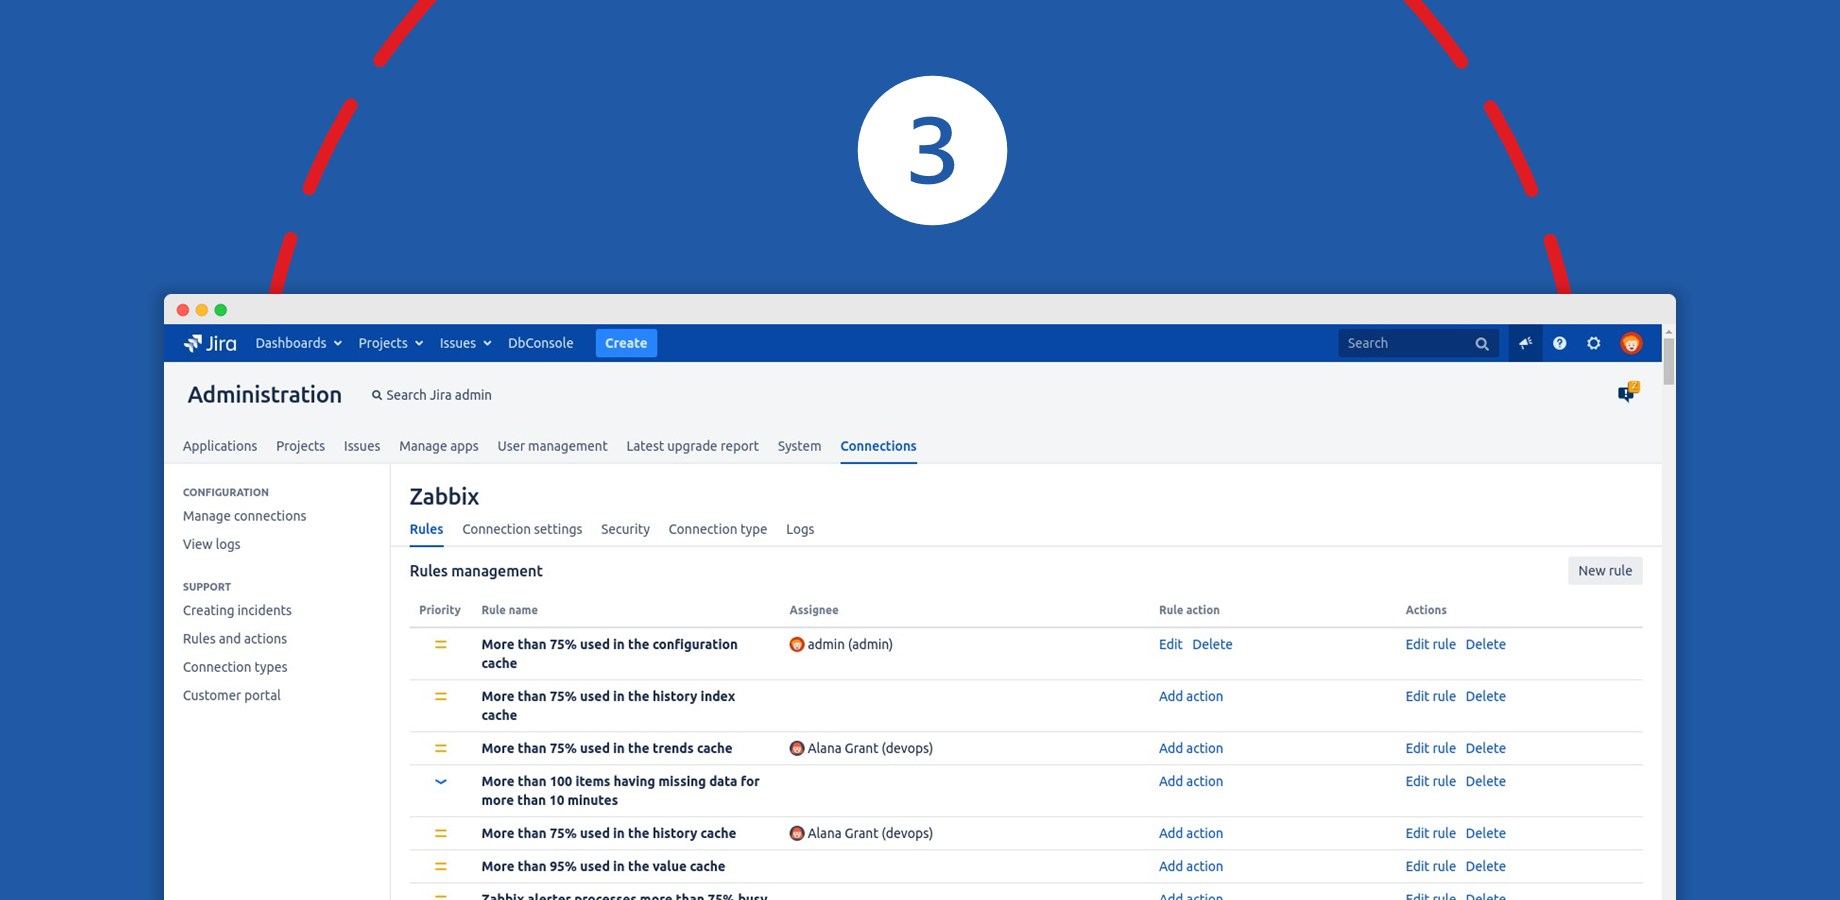Click the notification chat icon with badge
Image resolution: width=1840 pixels, height=900 pixels.
[x=1627, y=393]
